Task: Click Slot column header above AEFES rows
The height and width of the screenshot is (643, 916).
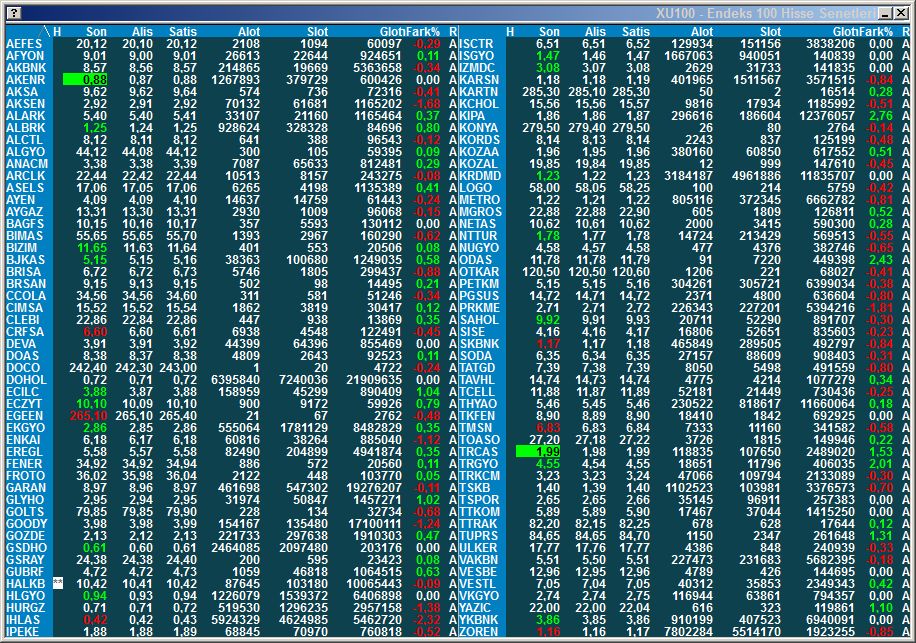Action: [317, 32]
